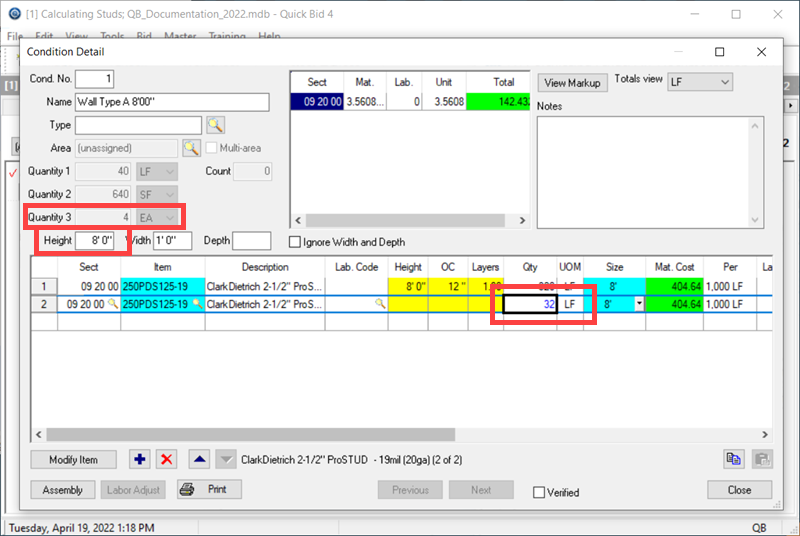This screenshot has height=536, width=800.
Task: Select row header 2 in items grid
Action: [44, 304]
